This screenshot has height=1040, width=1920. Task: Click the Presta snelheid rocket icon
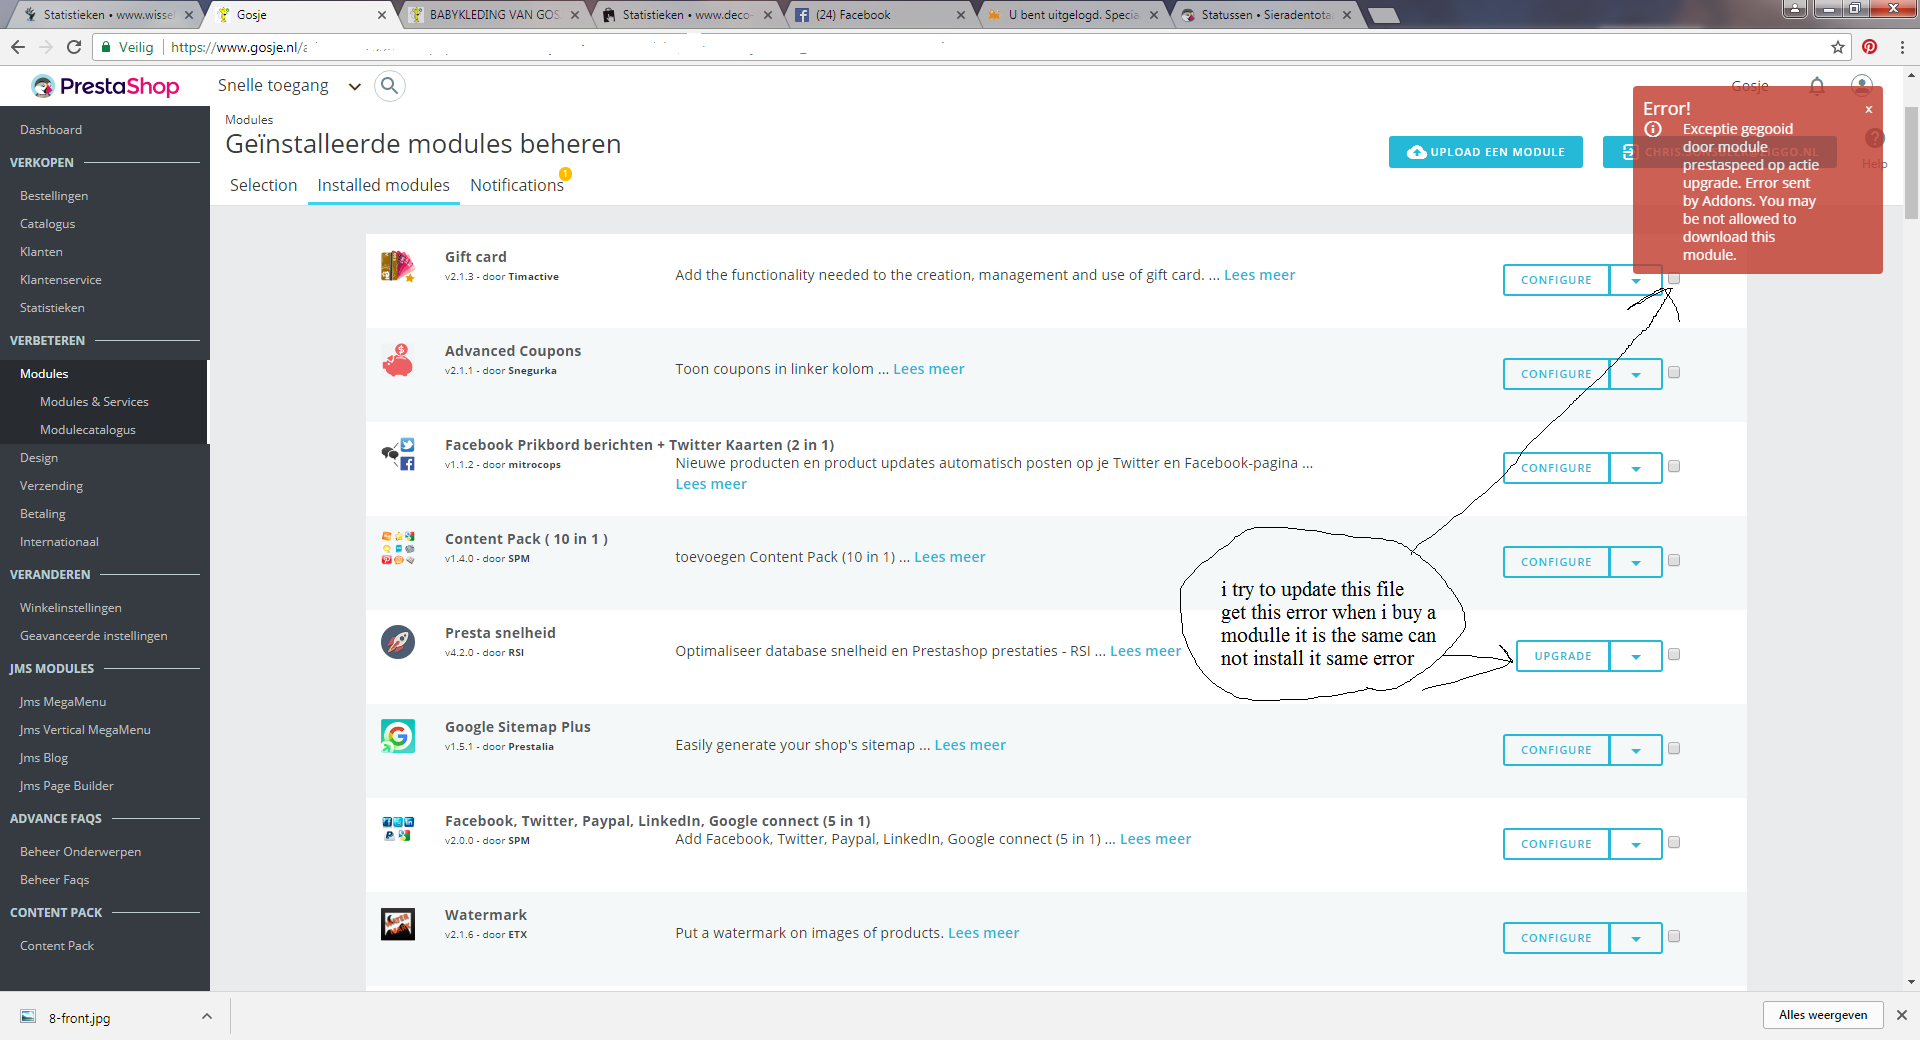398,642
